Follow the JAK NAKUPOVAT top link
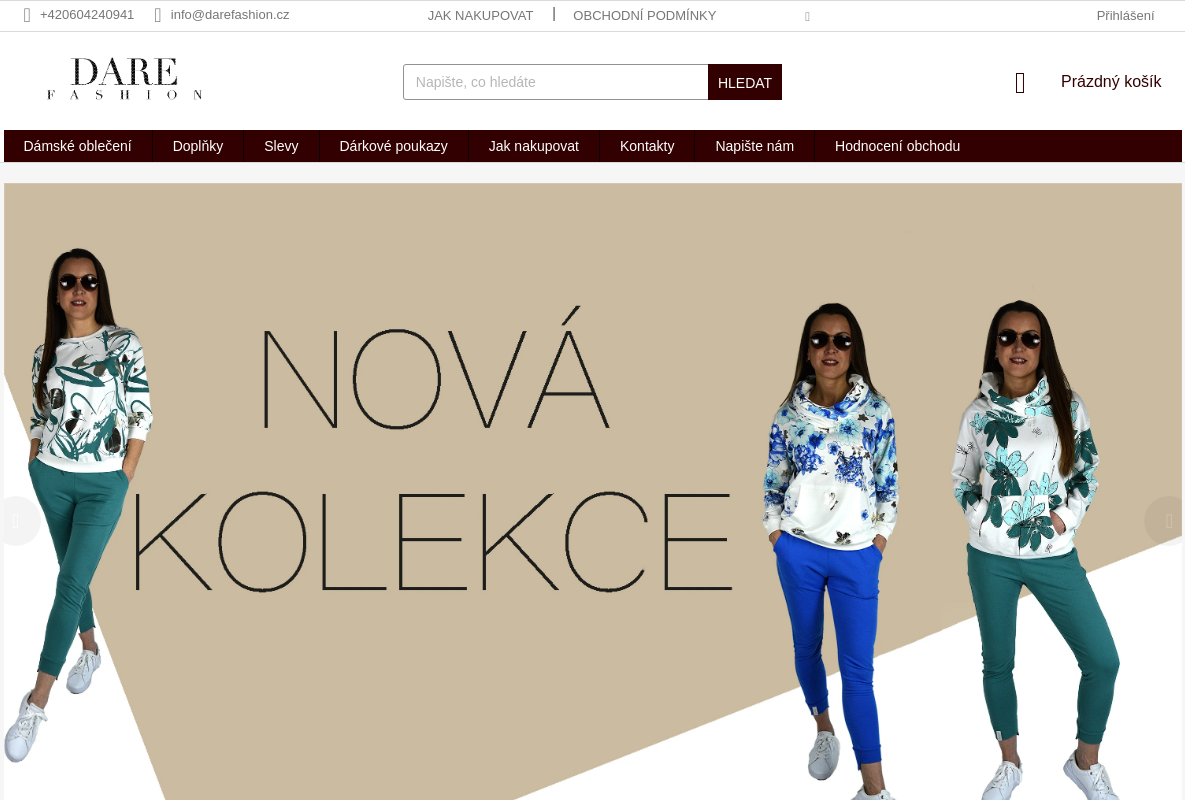This screenshot has width=1200, height=800. [481, 15]
